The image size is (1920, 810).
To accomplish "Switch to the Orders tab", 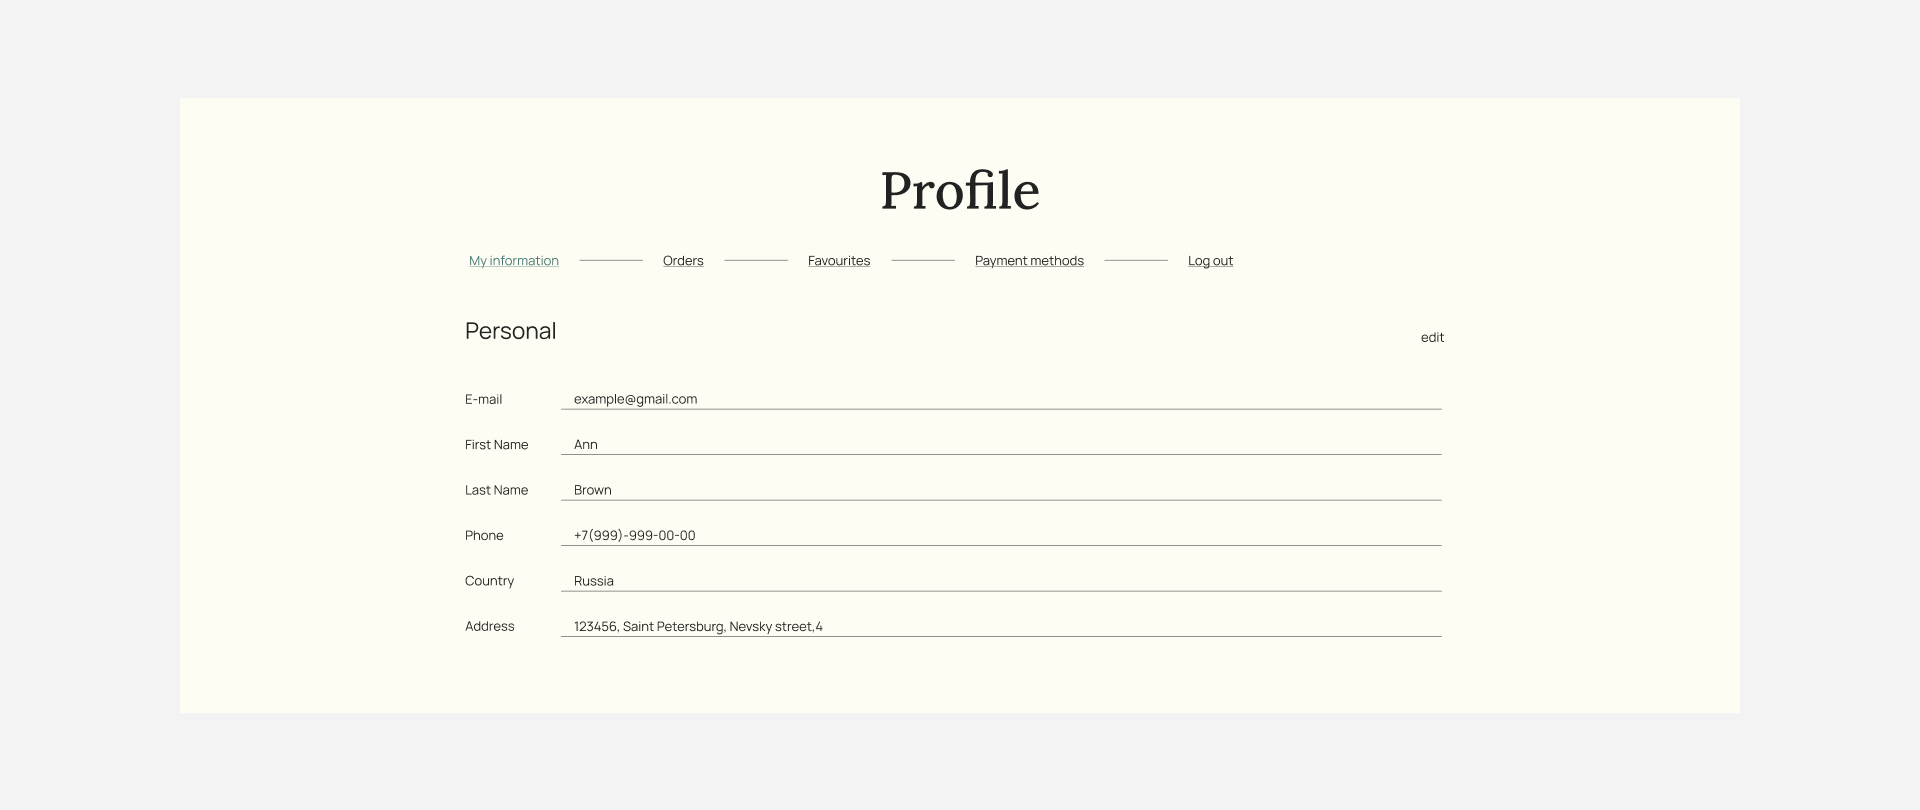I will [683, 261].
